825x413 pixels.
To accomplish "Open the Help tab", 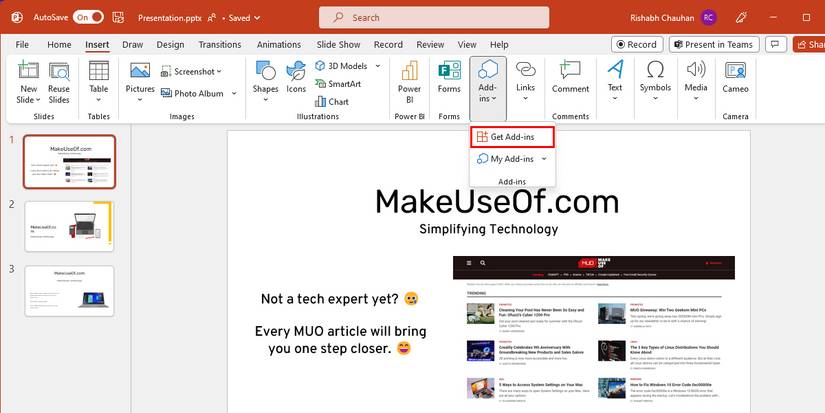I will point(499,45).
